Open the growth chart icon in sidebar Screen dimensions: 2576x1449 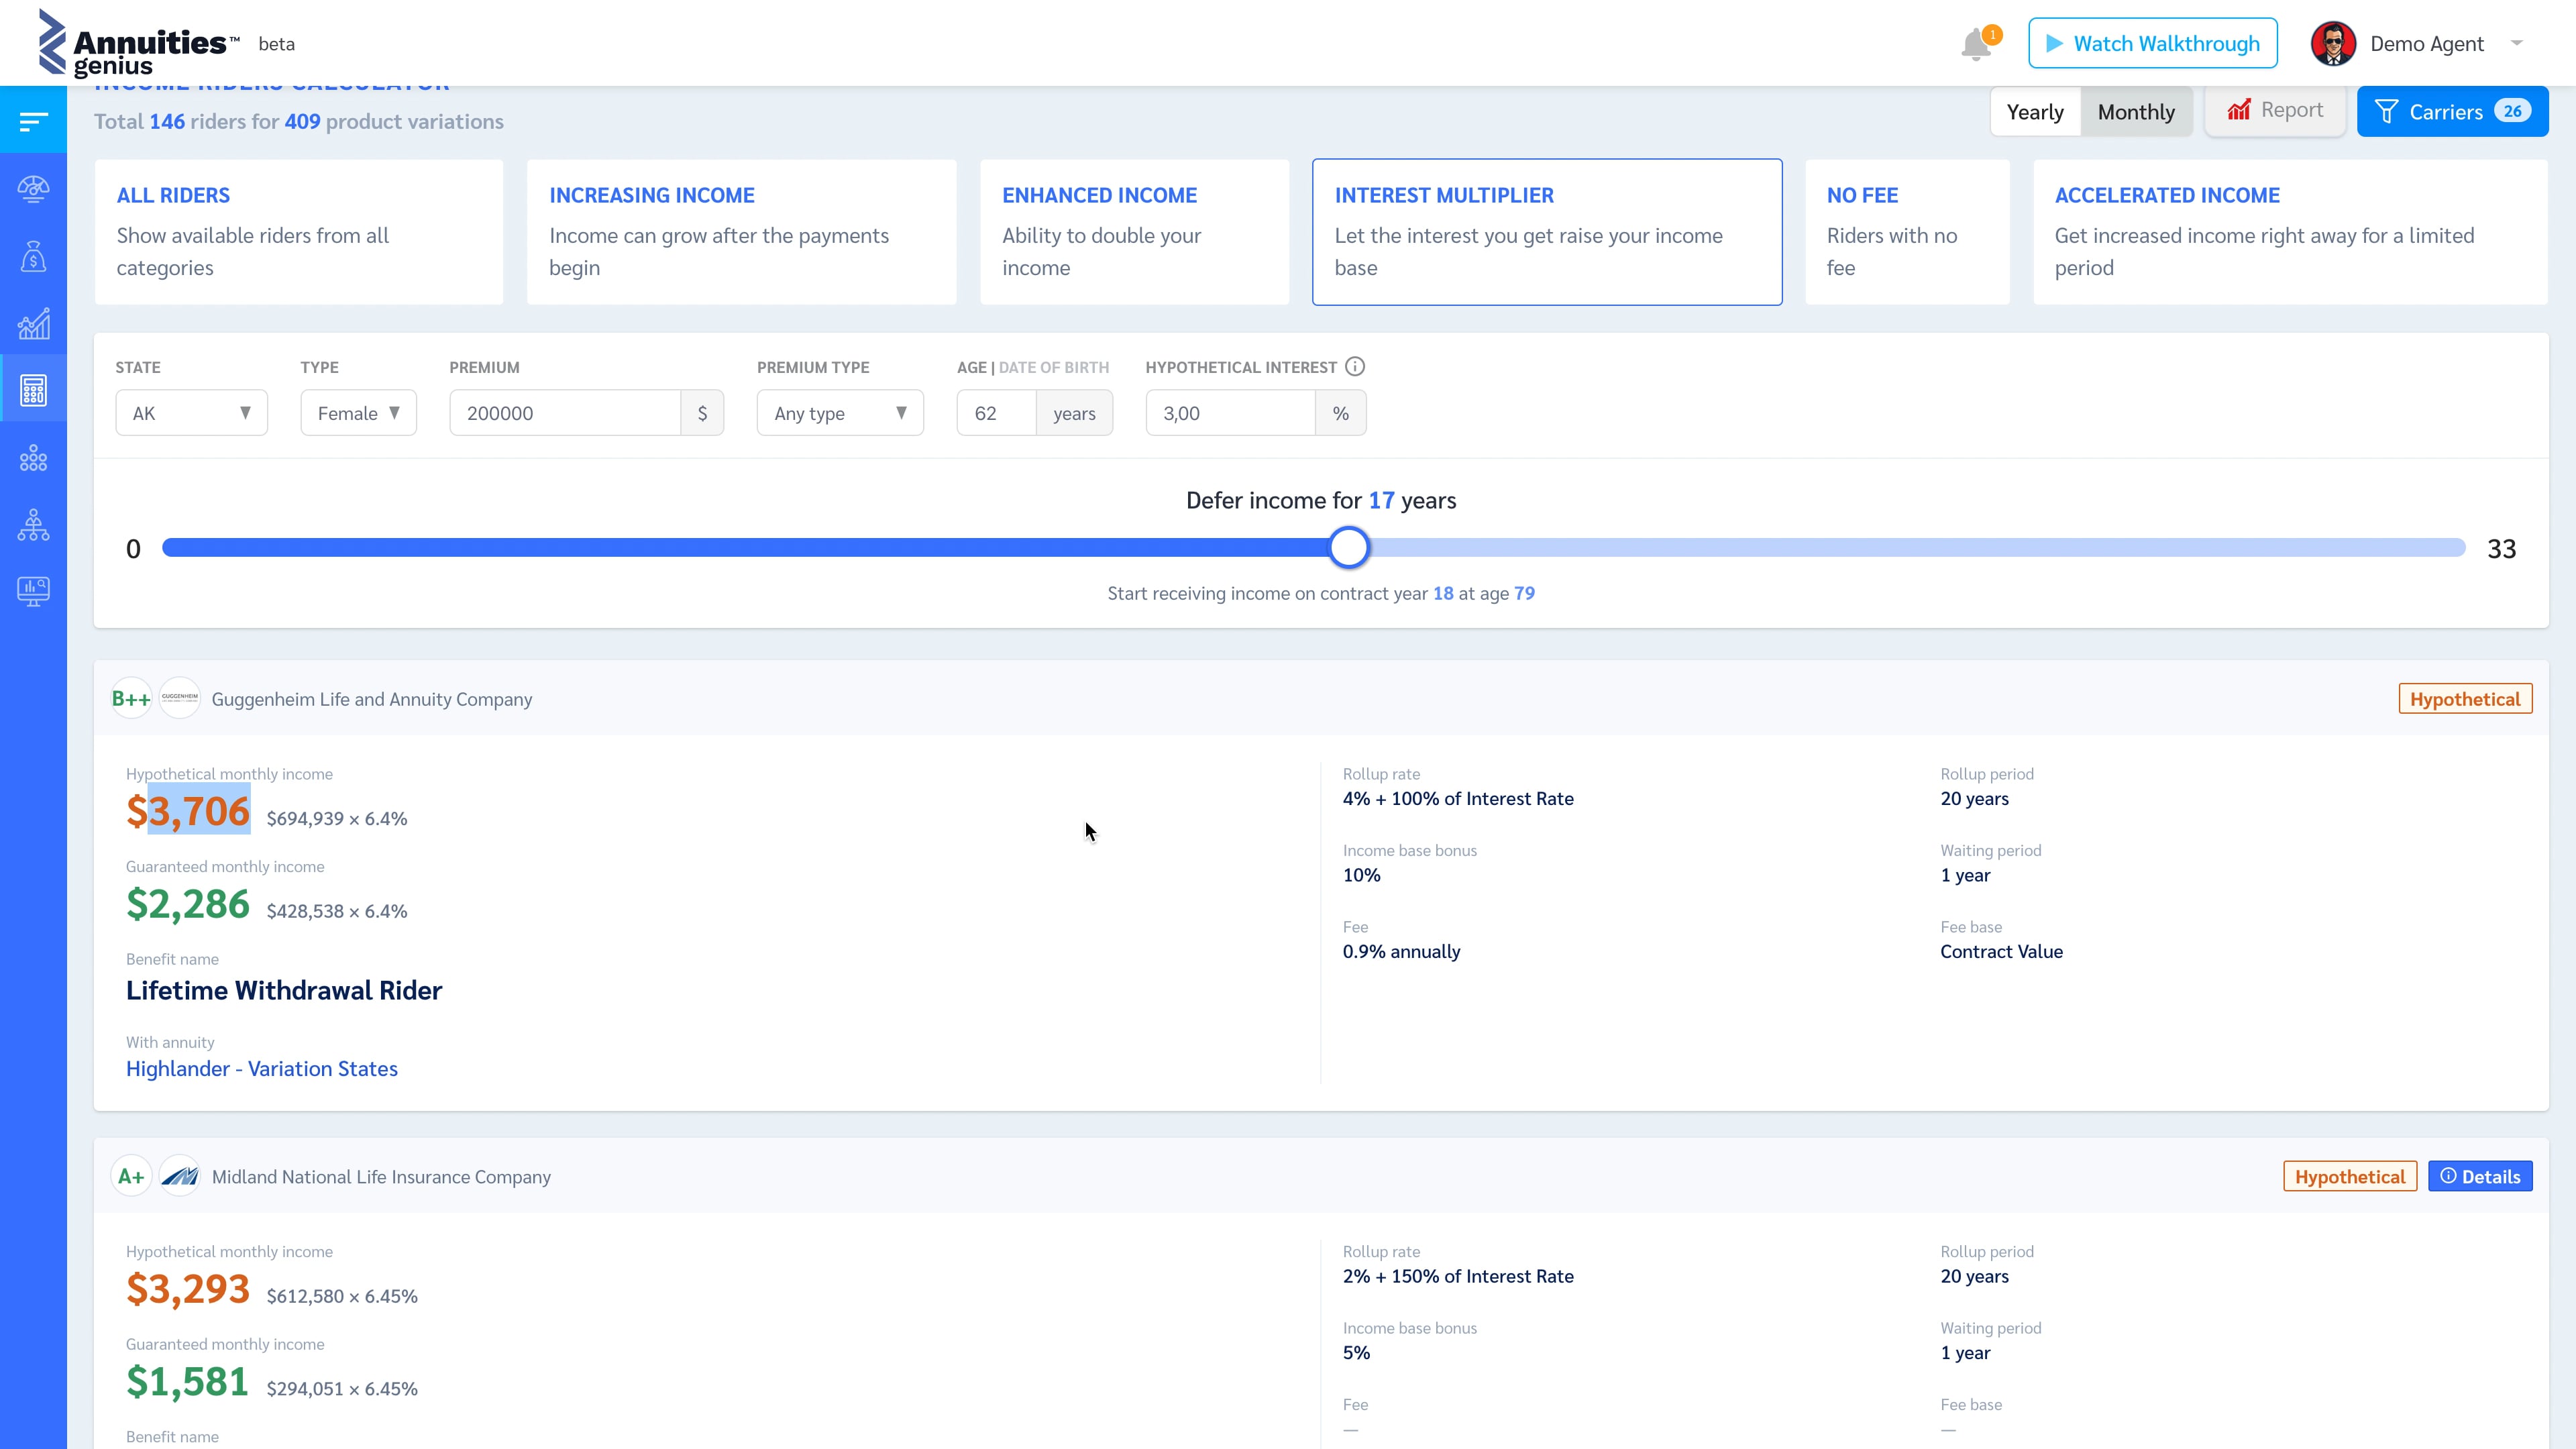(x=34, y=323)
